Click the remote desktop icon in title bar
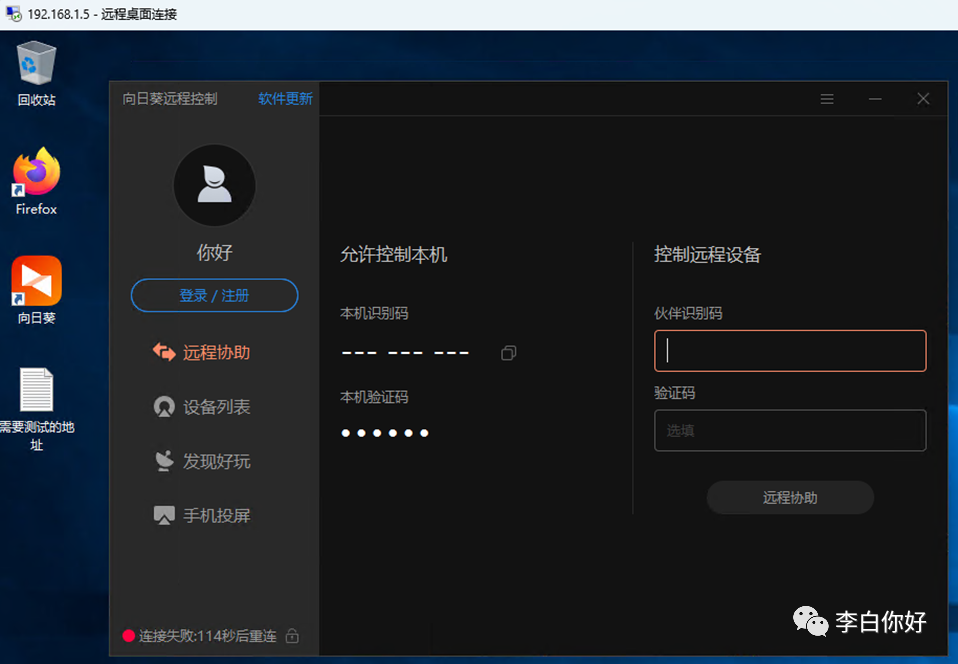The width and height of the screenshot is (958, 664). (13, 13)
